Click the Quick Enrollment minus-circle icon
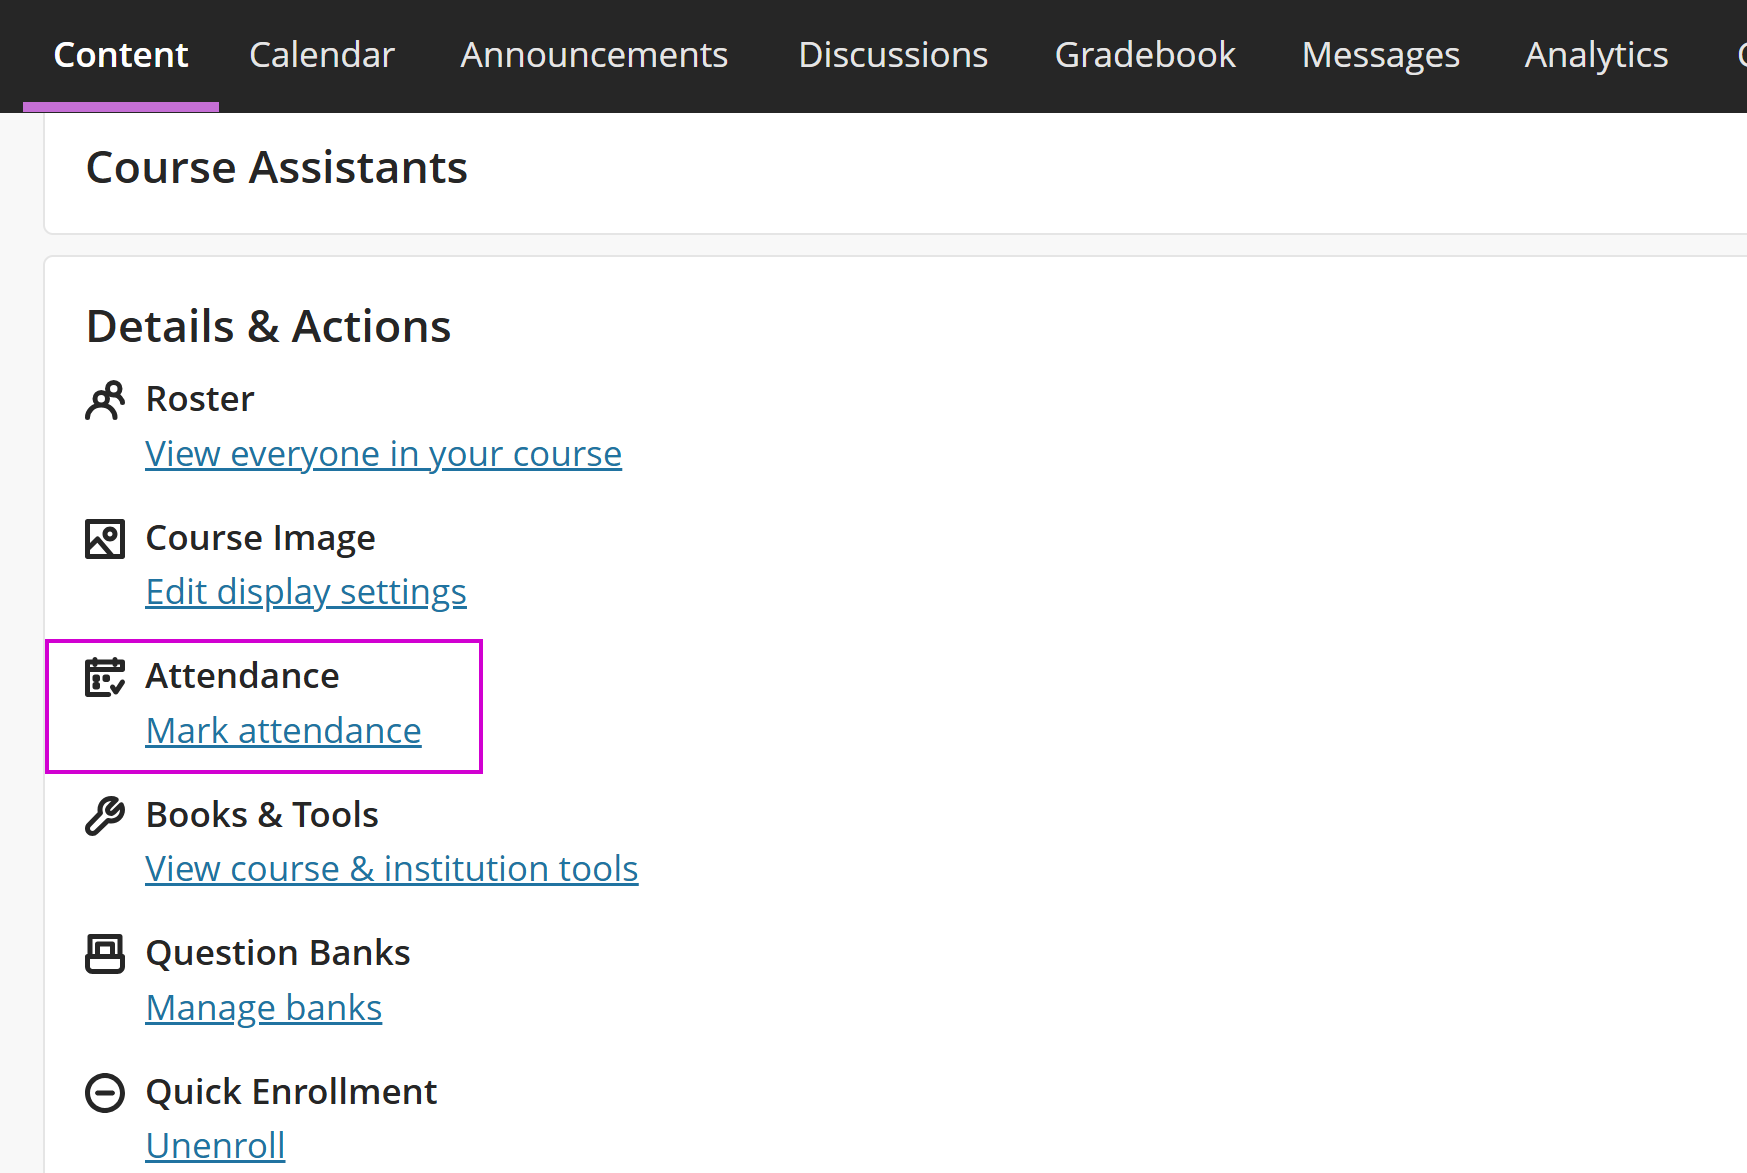Image resolution: width=1747 pixels, height=1173 pixels. click(x=105, y=1093)
